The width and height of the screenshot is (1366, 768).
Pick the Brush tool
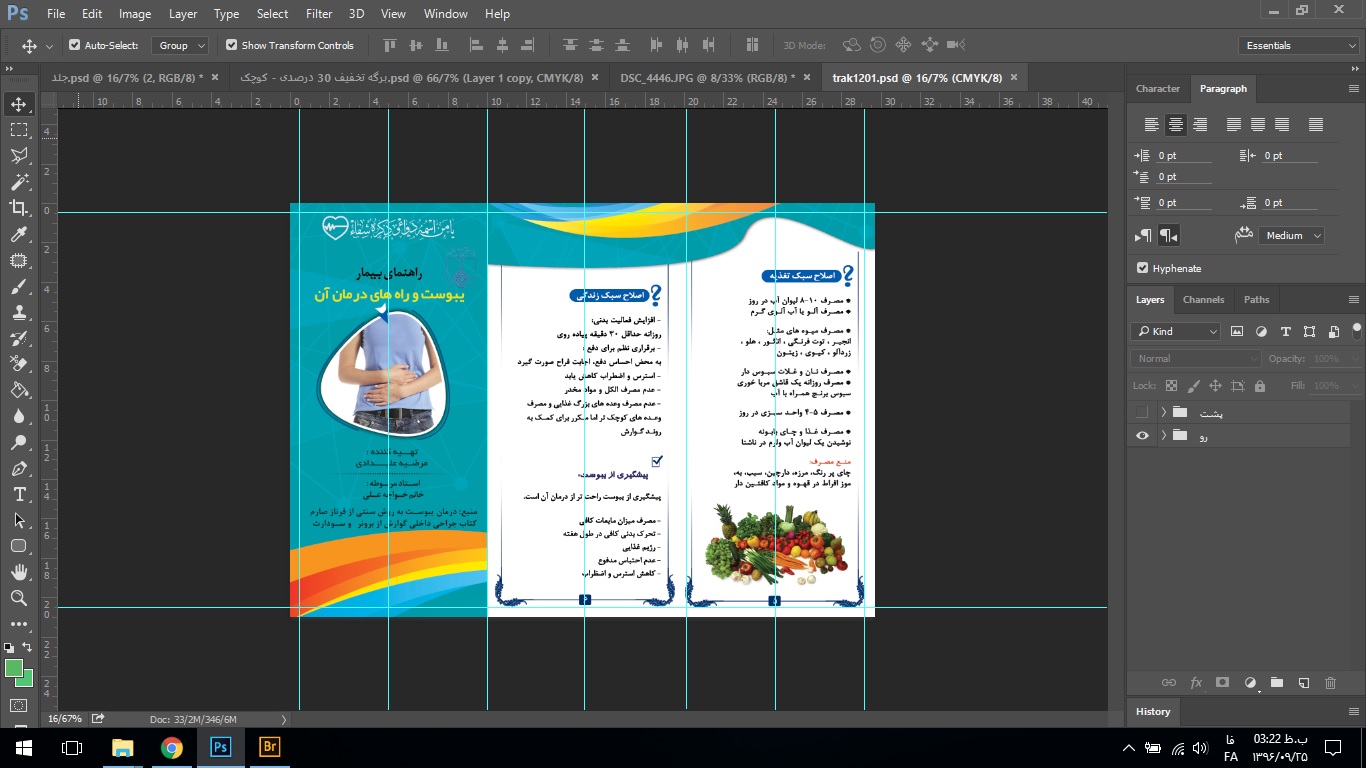pos(19,286)
